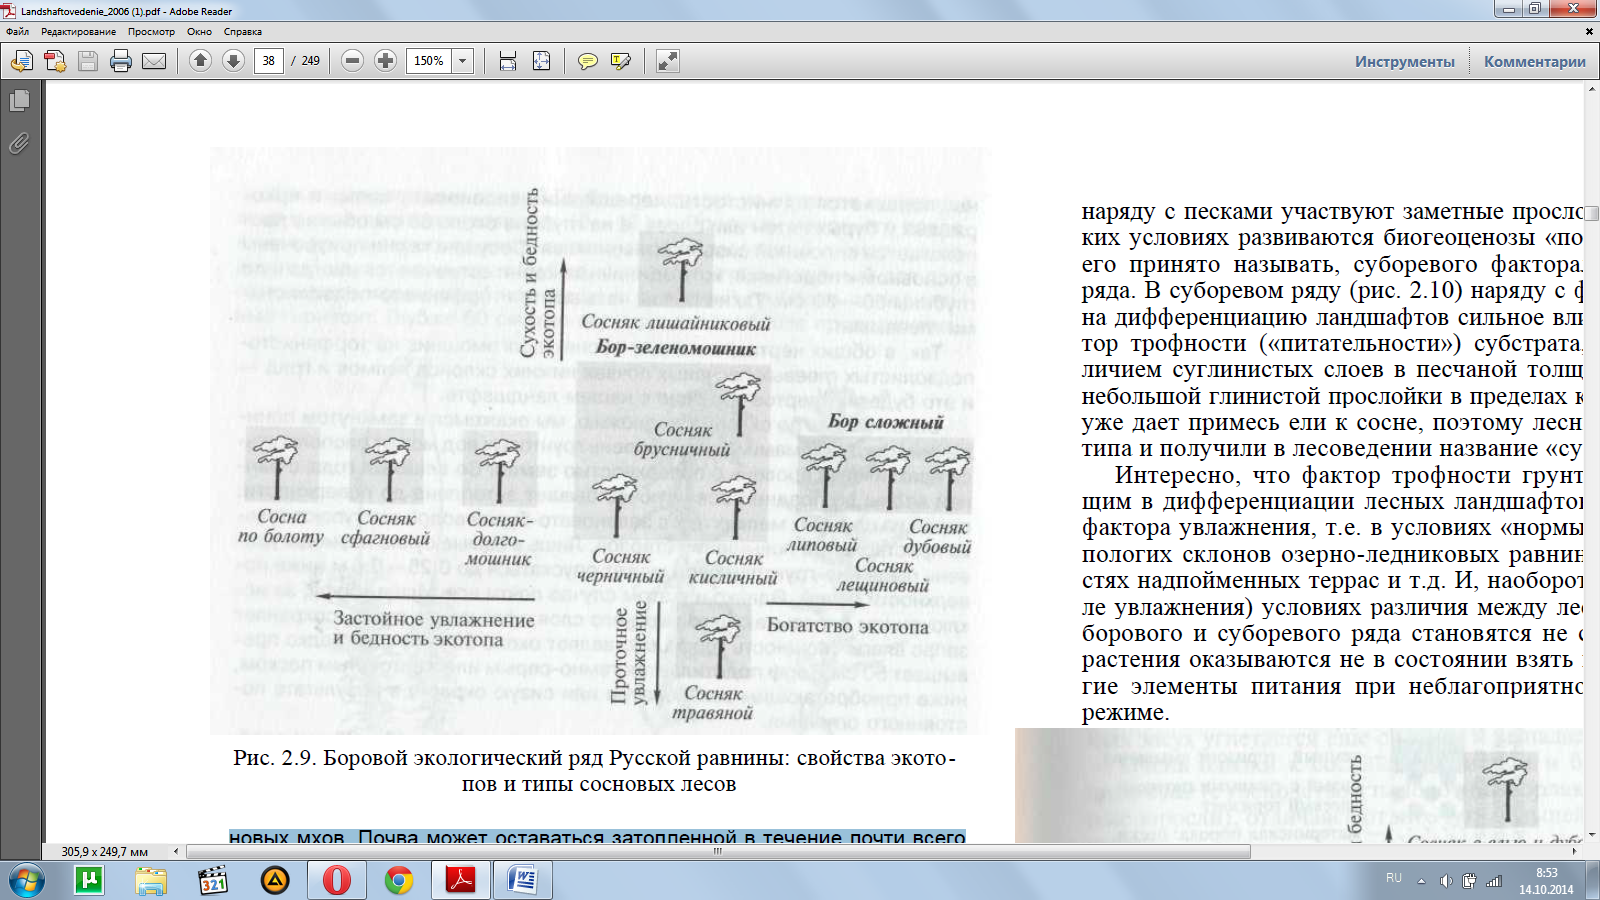Open the Комментарии pane
The height and width of the screenshot is (900, 1600).
click(1535, 61)
